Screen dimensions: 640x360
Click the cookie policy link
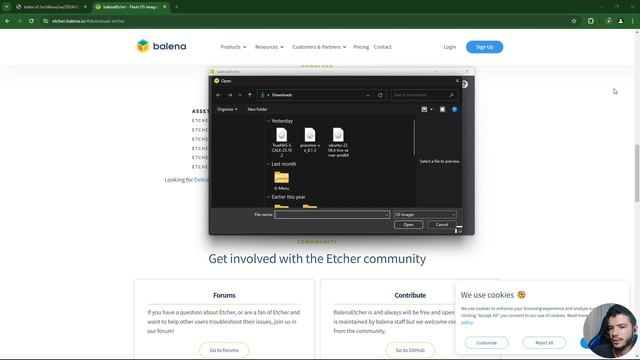click(467, 322)
